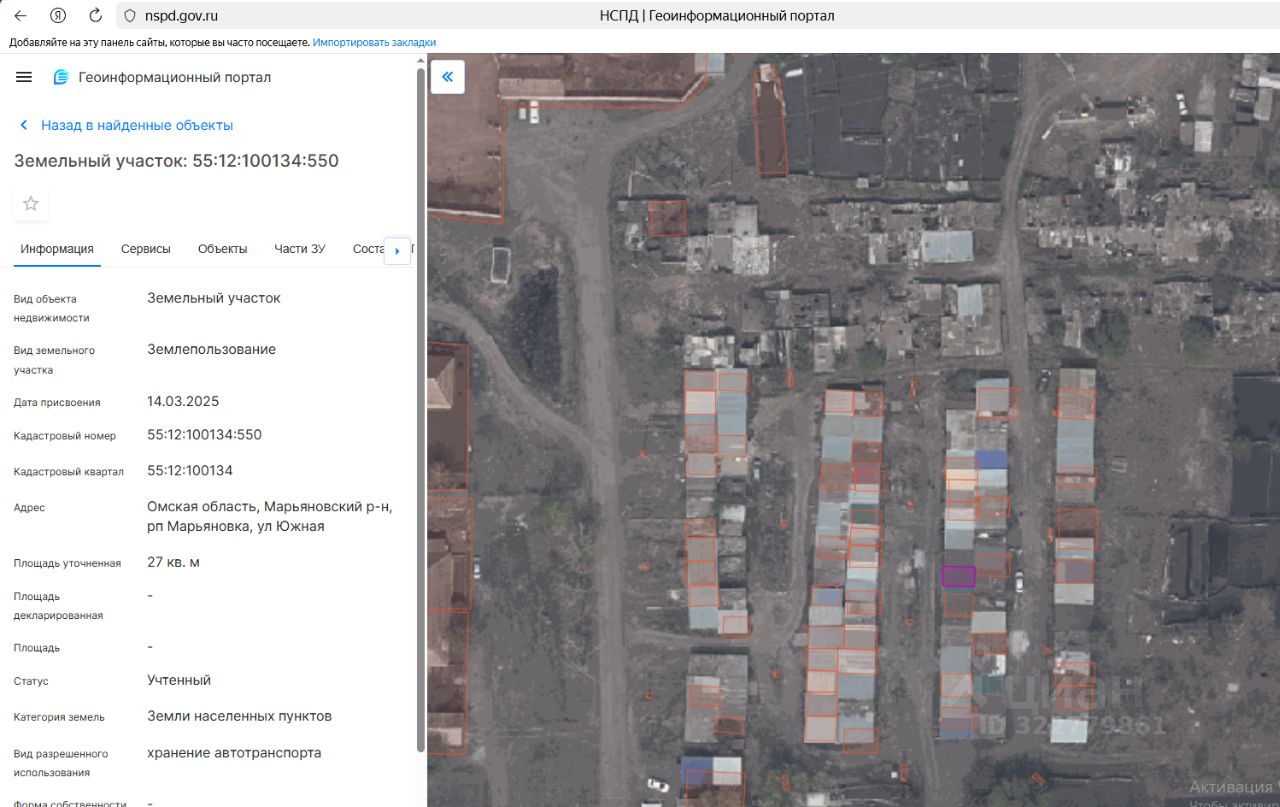Click the value хранение автотранспорта
This screenshot has width=1280, height=807.
(234, 753)
